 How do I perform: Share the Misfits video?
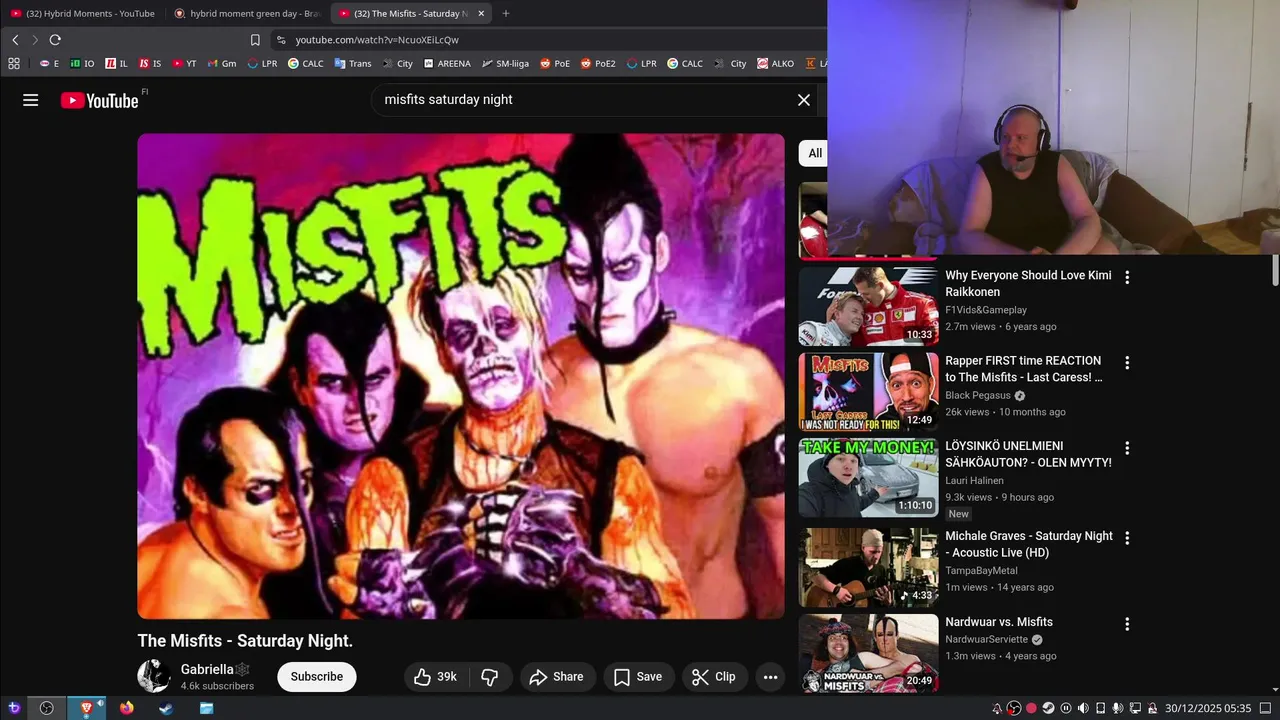(556, 677)
